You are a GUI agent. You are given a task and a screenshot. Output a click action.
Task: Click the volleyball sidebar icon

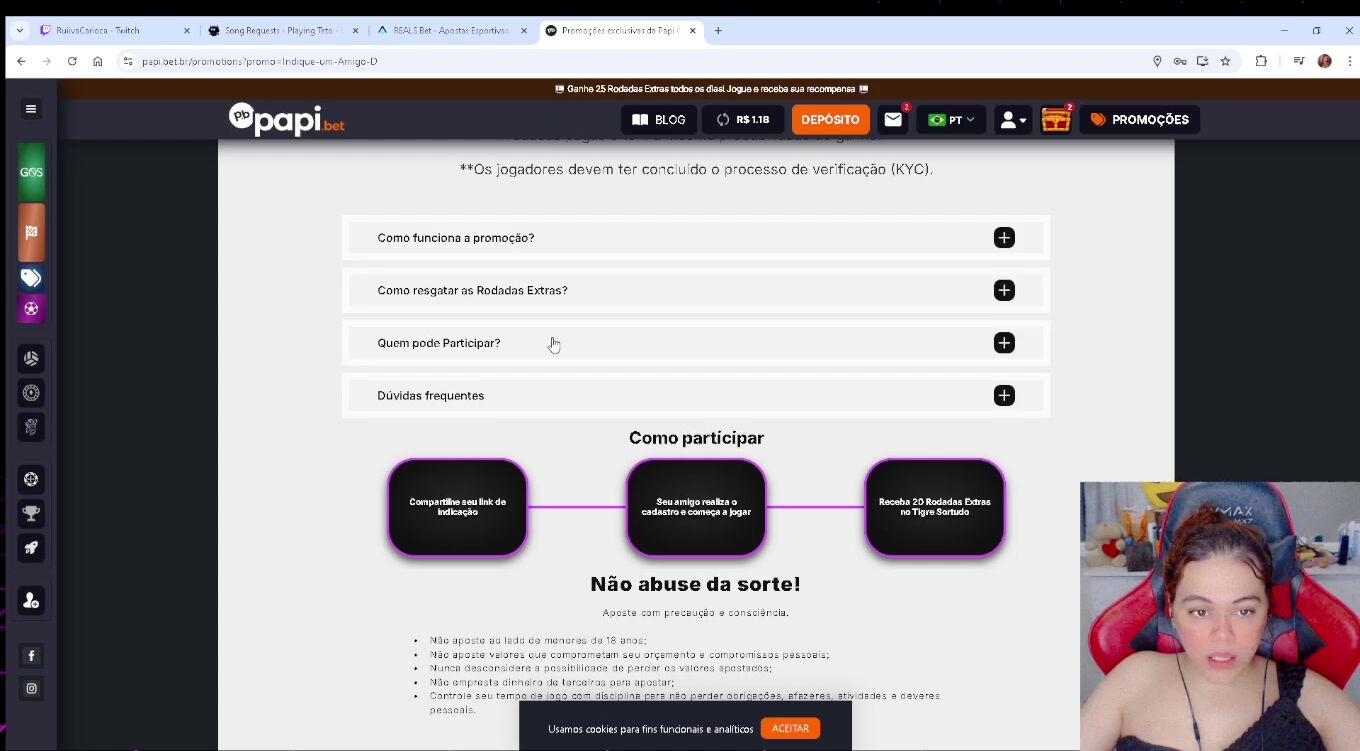coord(31,358)
